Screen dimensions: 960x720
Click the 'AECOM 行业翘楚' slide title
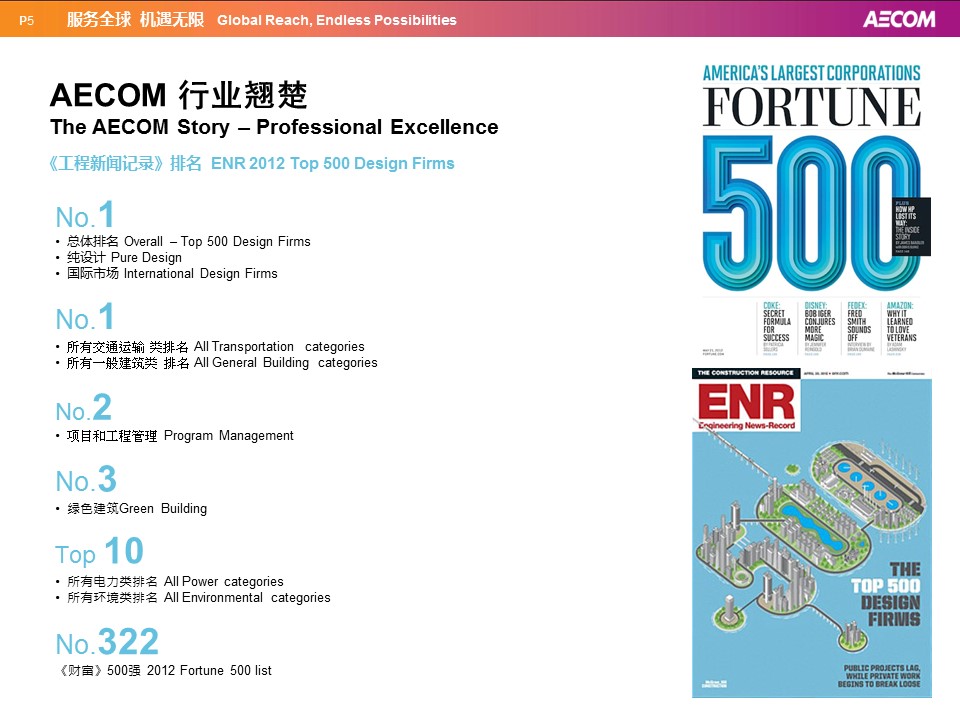178,96
